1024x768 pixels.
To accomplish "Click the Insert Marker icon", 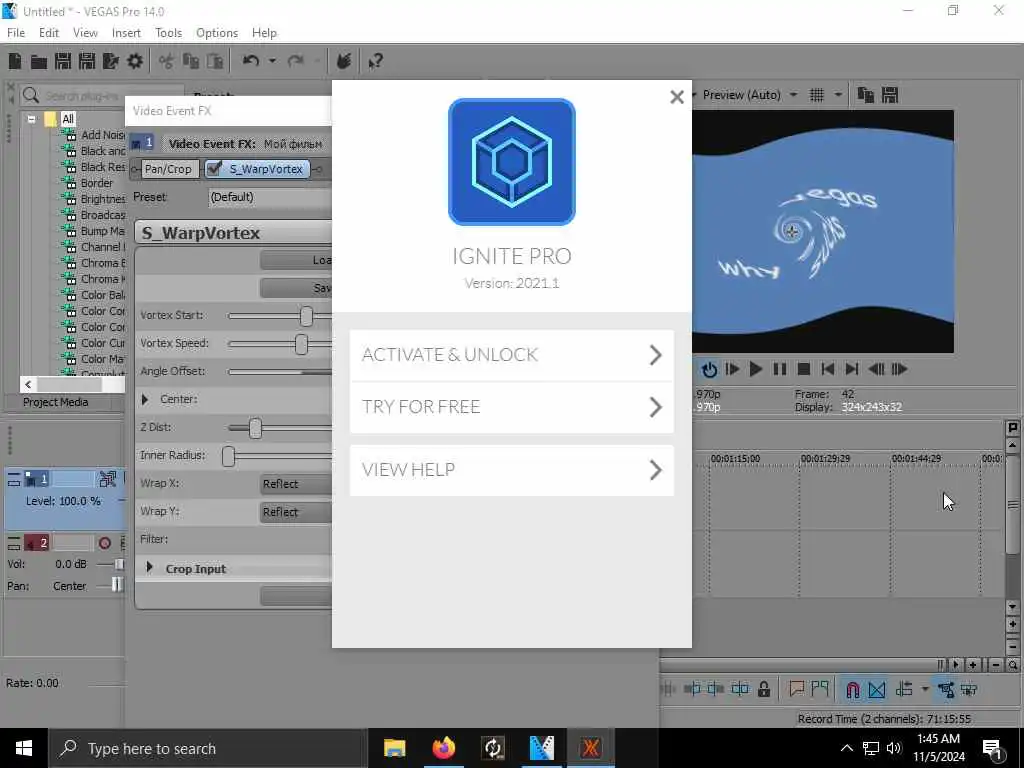I will 796,689.
